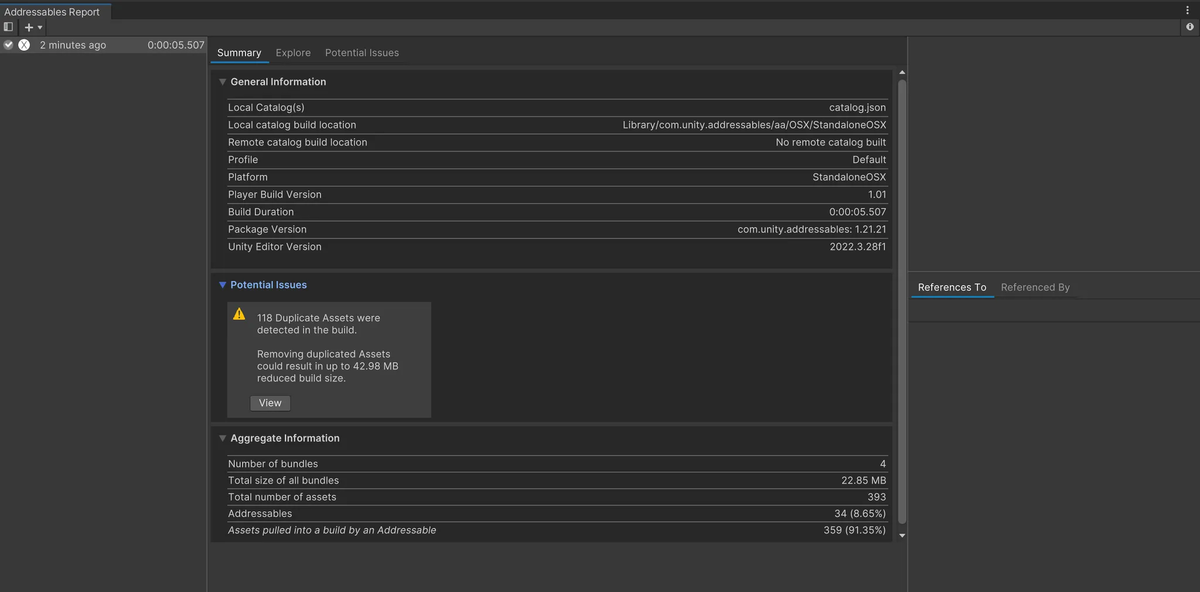The height and width of the screenshot is (592, 1200).
Task: Click the scrollbar down arrow in summary
Action: pyautogui.click(x=902, y=535)
